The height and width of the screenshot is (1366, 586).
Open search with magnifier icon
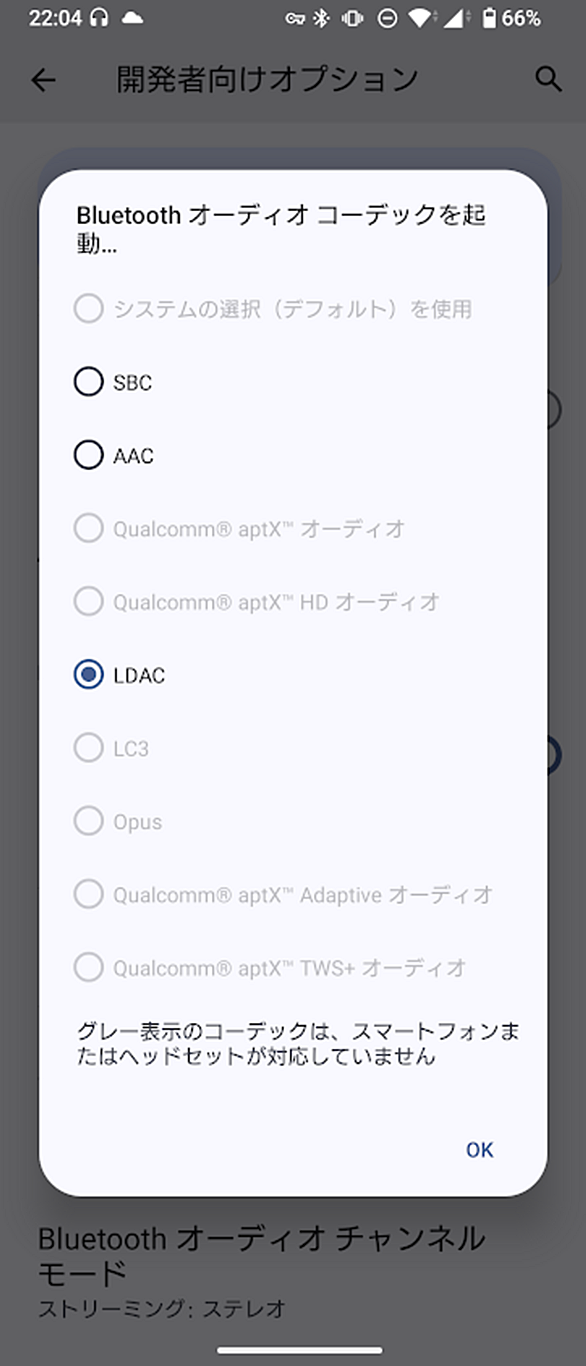coord(548,80)
